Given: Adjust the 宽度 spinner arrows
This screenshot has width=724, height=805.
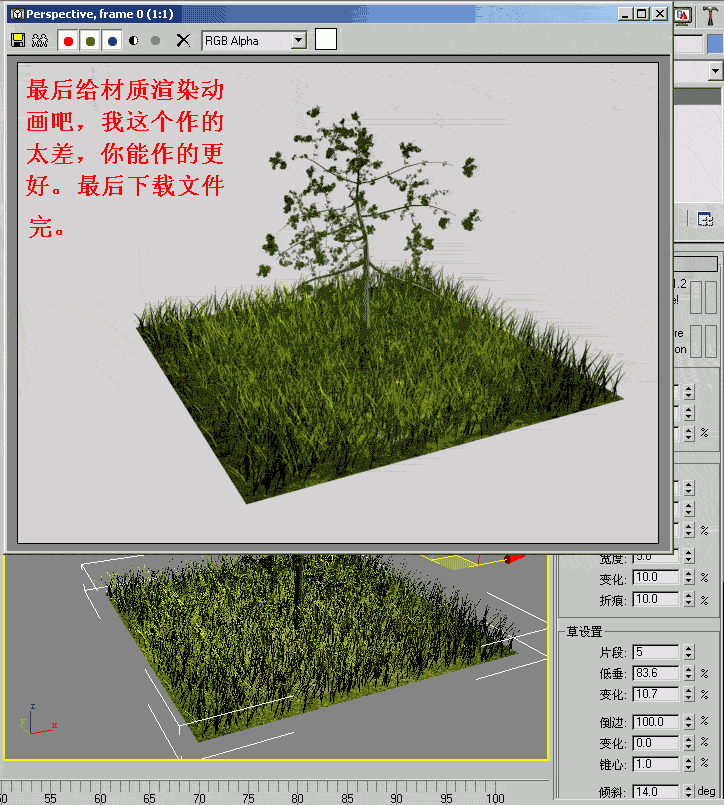Looking at the screenshot, I should [689, 556].
